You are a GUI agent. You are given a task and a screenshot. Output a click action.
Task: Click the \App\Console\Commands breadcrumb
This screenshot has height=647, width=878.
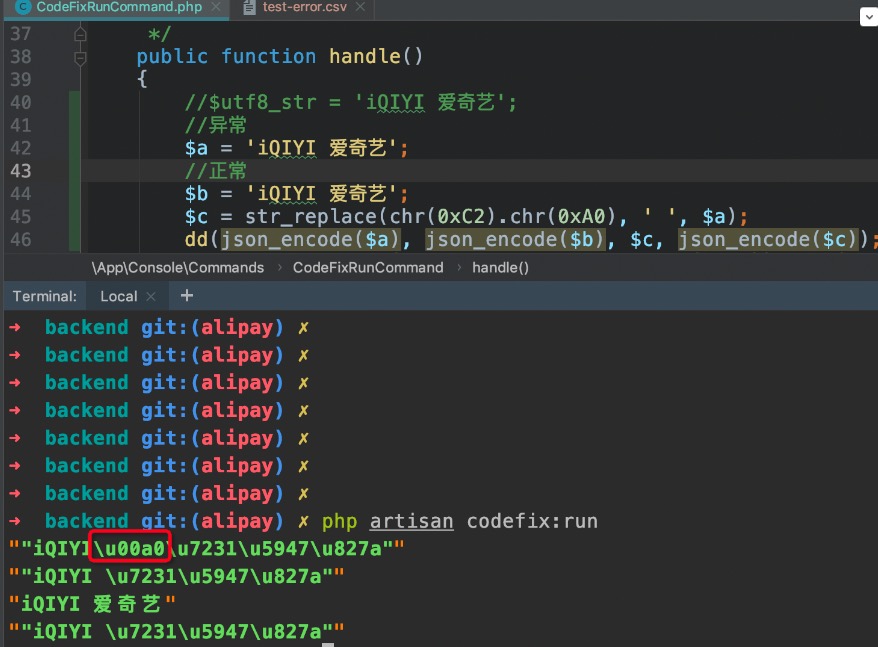click(x=178, y=268)
